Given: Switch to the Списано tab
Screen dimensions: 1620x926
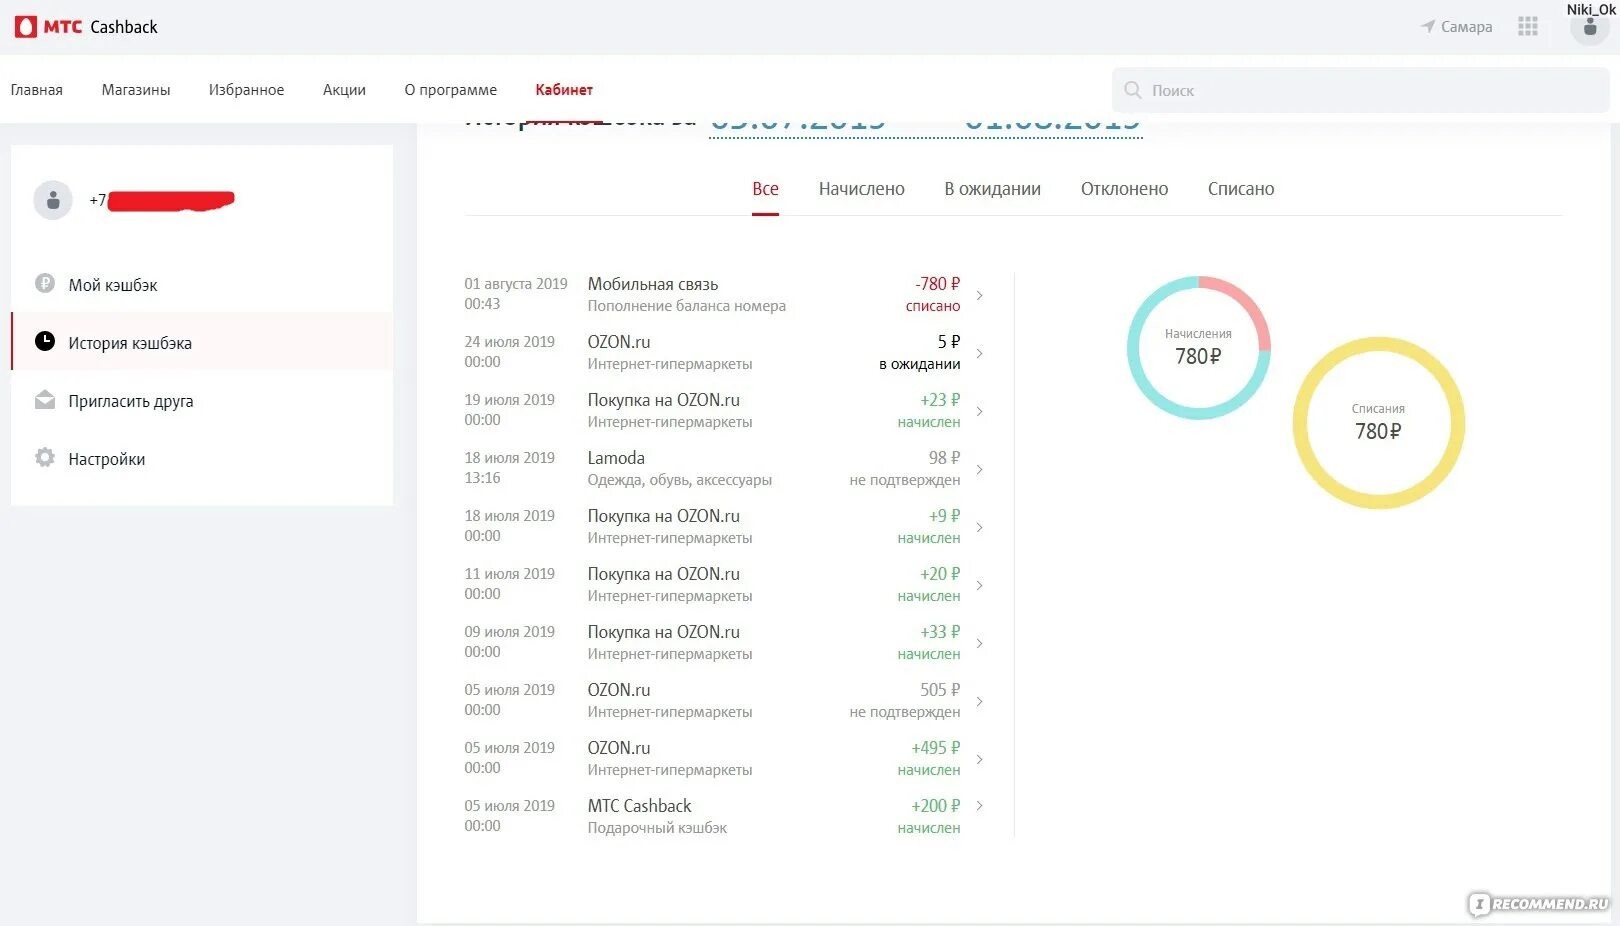Looking at the screenshot, I should 1241,189.
